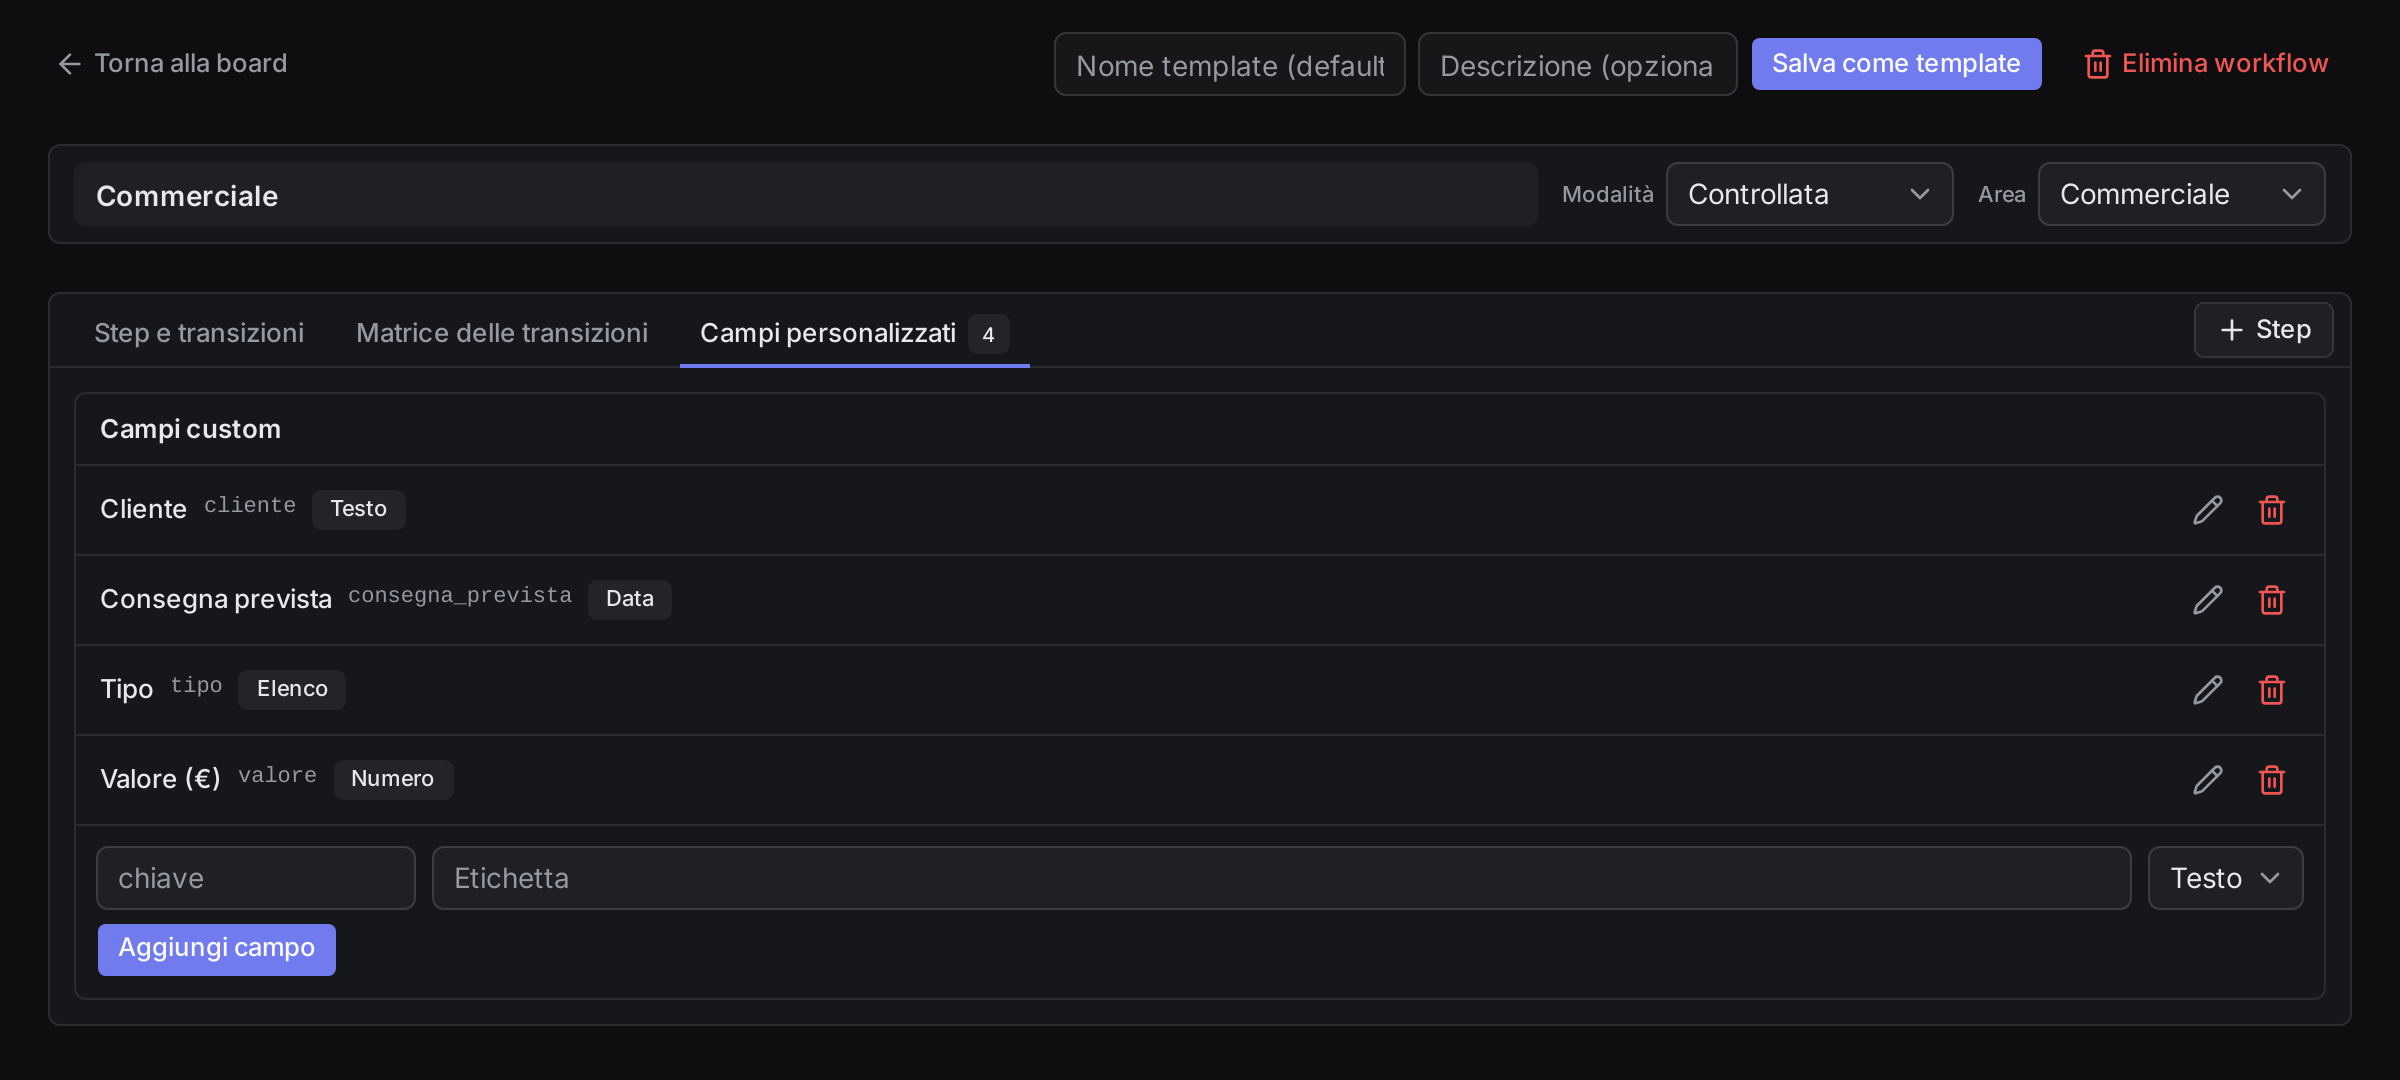Click the Numero type badge
Viewport: 2400px width, 1080px height.
click(392, 779)
